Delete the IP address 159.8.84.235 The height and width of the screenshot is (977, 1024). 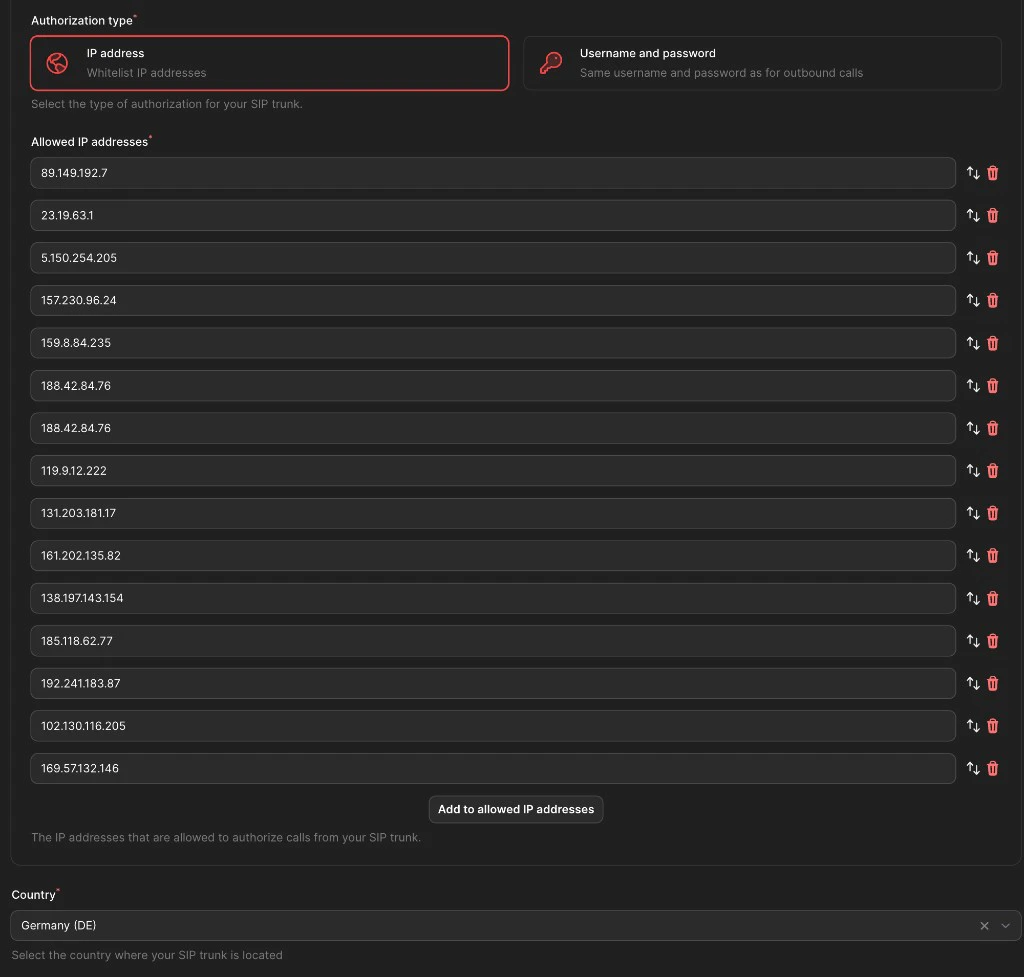pos(992,343)
